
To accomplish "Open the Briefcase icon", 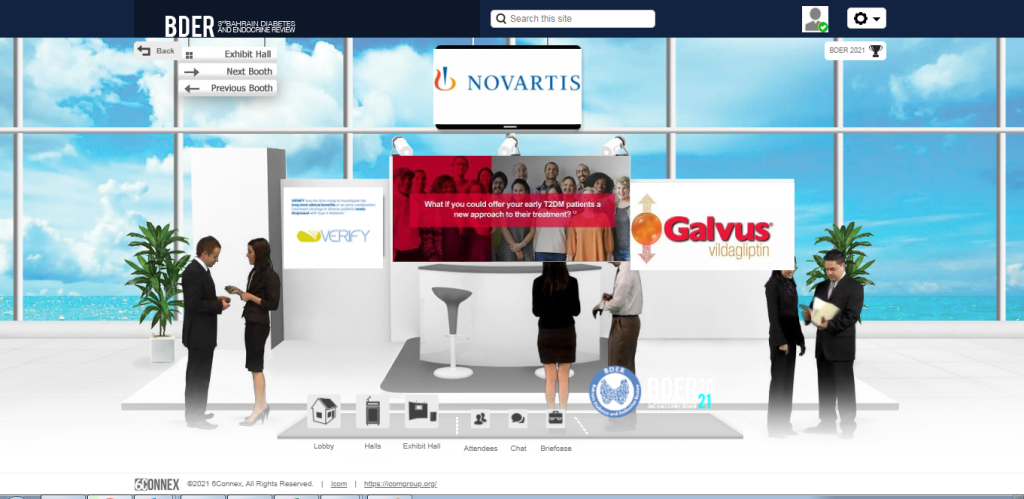I will pyautogui.click(x=555, y=420).
